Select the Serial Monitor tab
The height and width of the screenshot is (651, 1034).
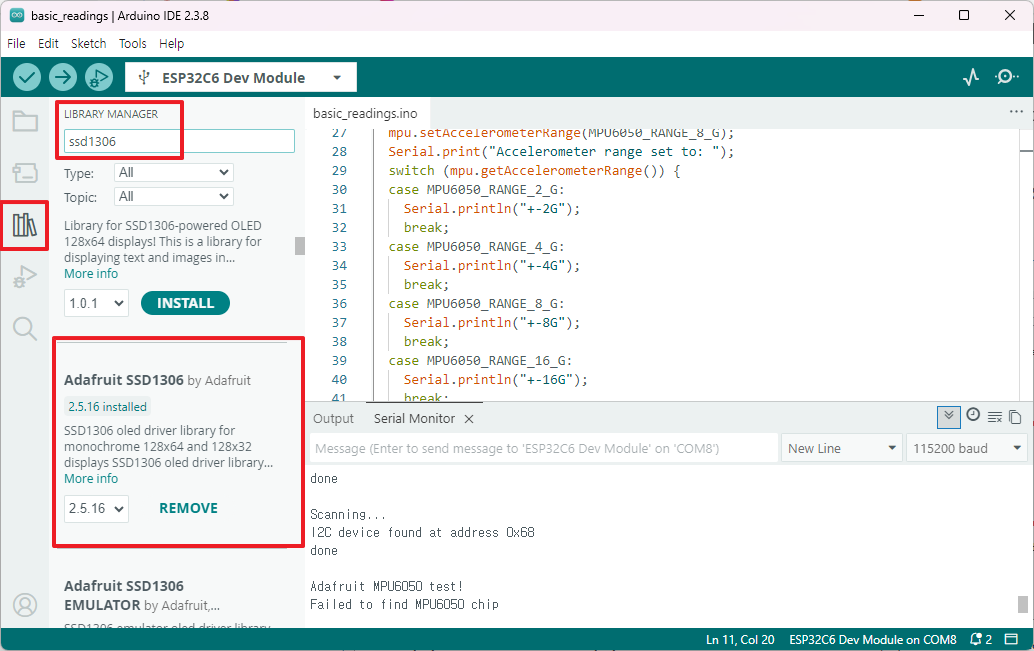[414, 419]
